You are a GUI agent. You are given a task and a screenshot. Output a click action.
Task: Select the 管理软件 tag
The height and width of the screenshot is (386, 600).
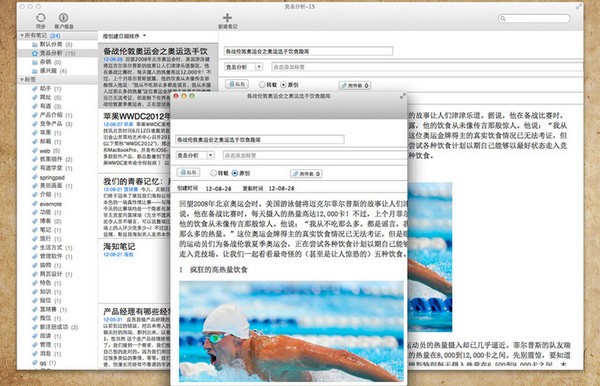point(52,256)
